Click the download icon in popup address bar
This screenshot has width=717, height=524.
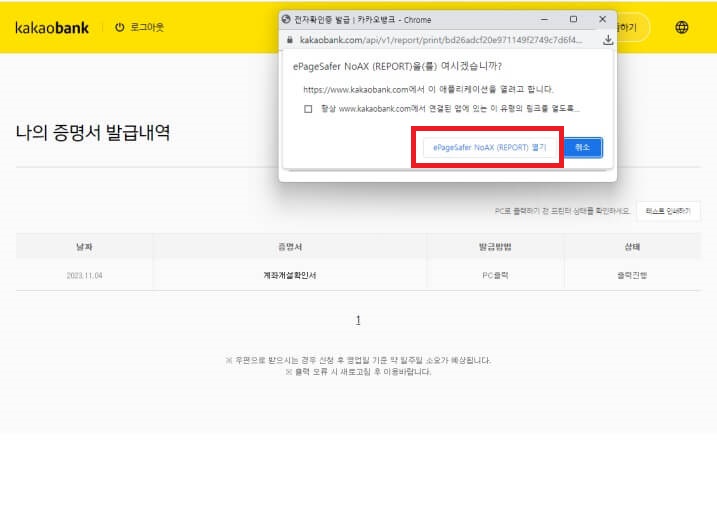608,40
